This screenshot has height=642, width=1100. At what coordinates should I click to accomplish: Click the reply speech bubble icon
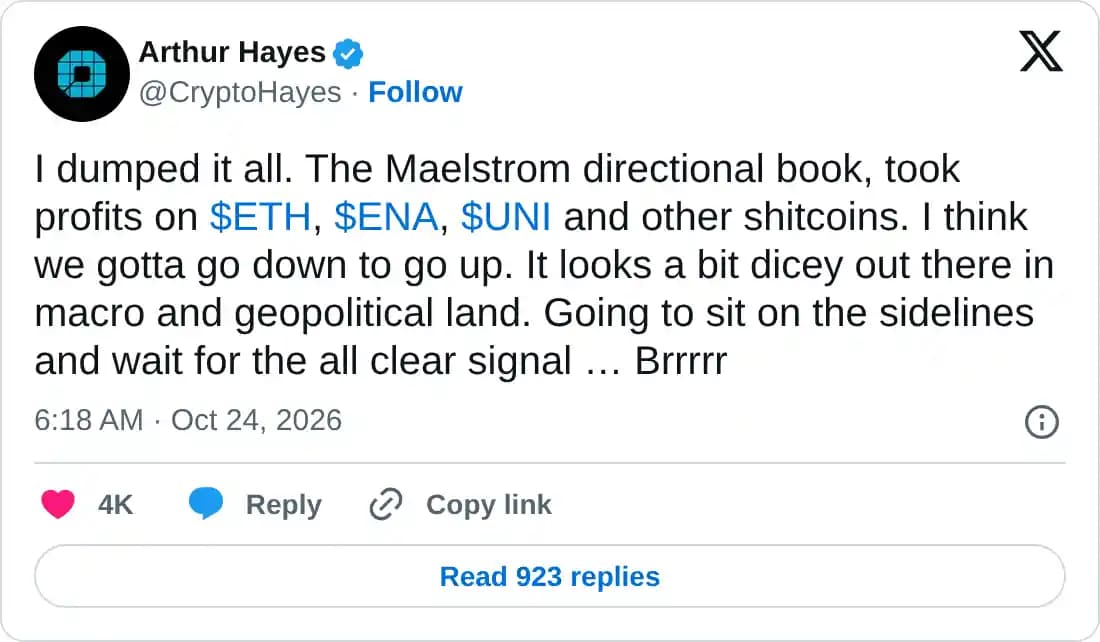coord(206,504)
